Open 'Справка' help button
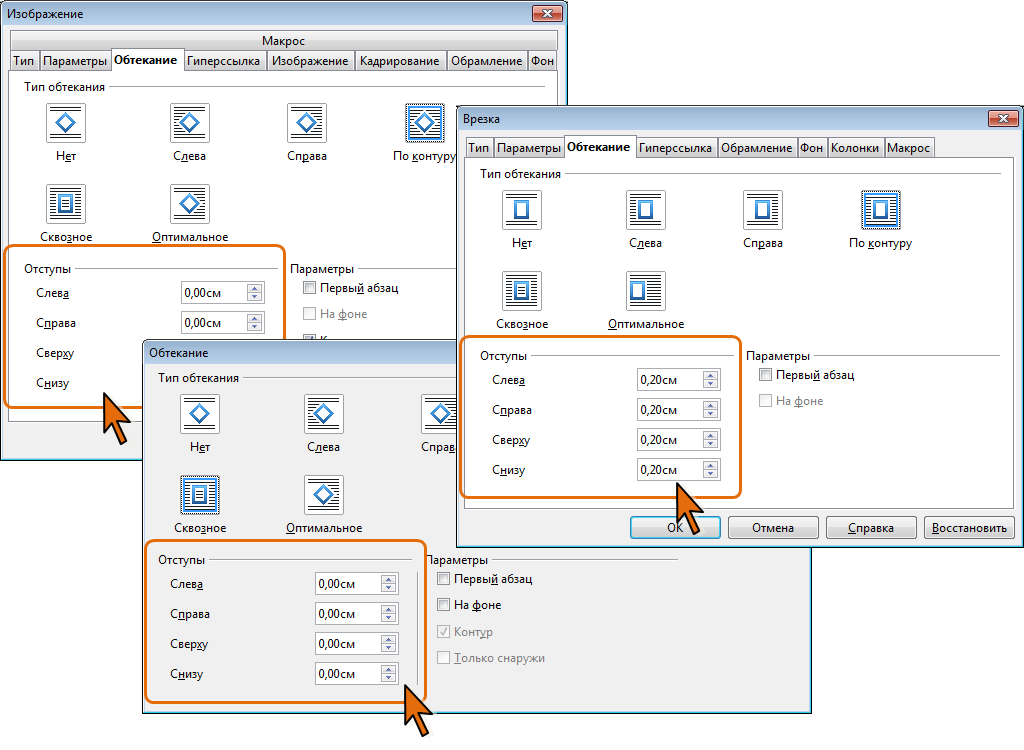The width and height of the screenshot is (1024, 750). click(871, 527)
